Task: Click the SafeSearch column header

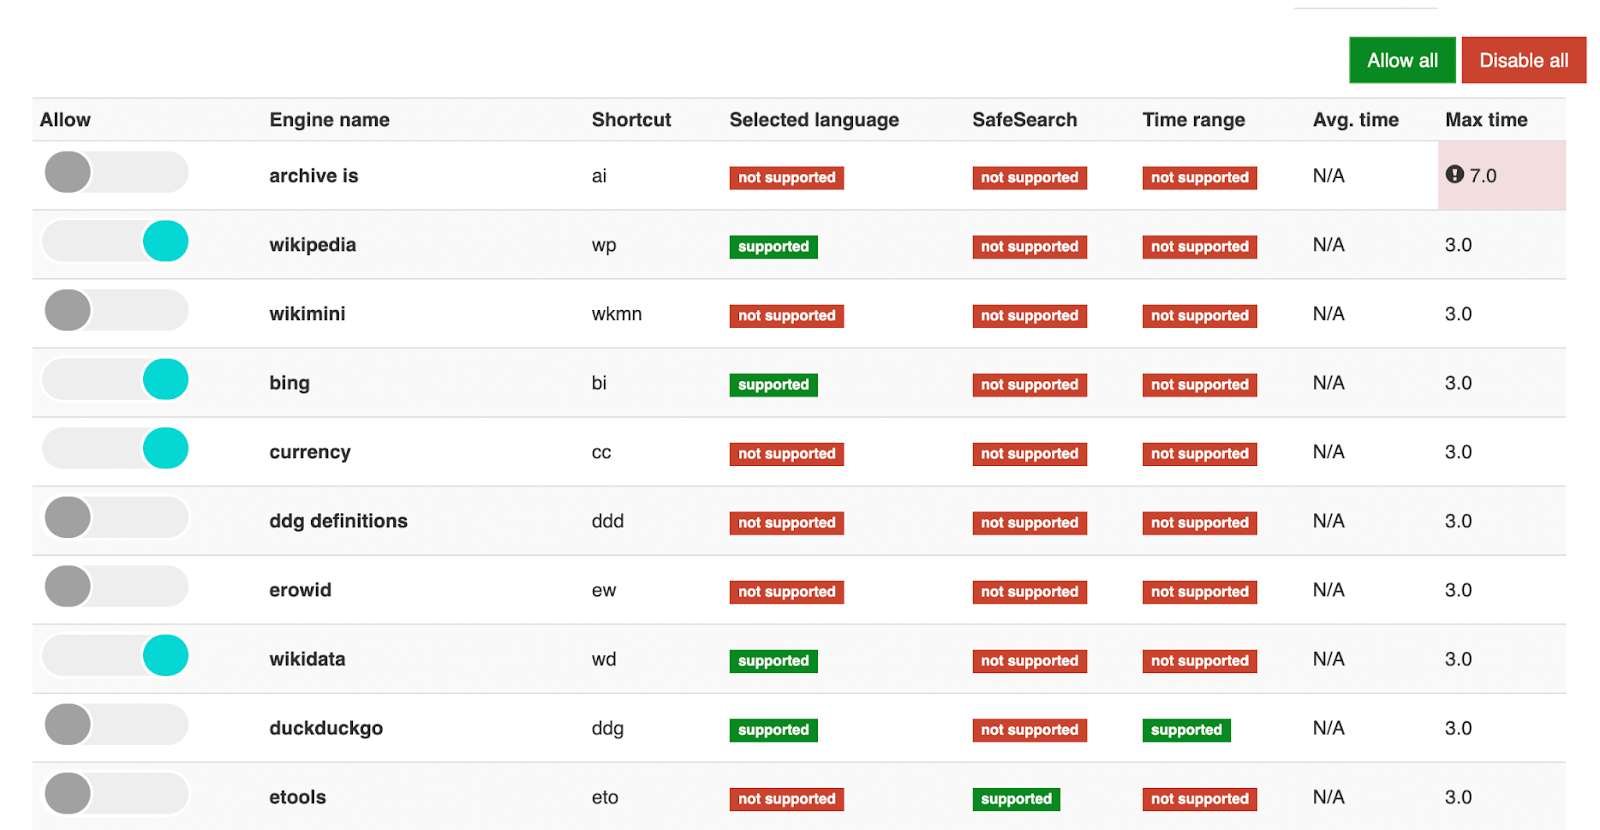Action: tap(1024, 120)
